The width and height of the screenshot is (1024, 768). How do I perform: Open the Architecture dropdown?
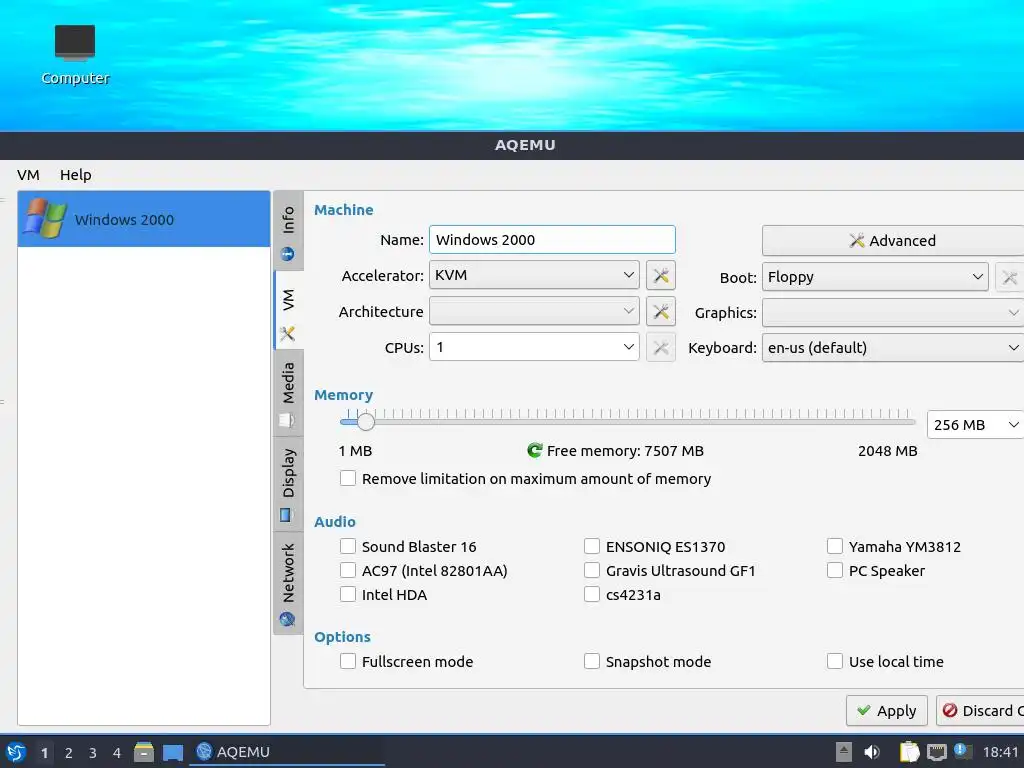click(534, 312)
